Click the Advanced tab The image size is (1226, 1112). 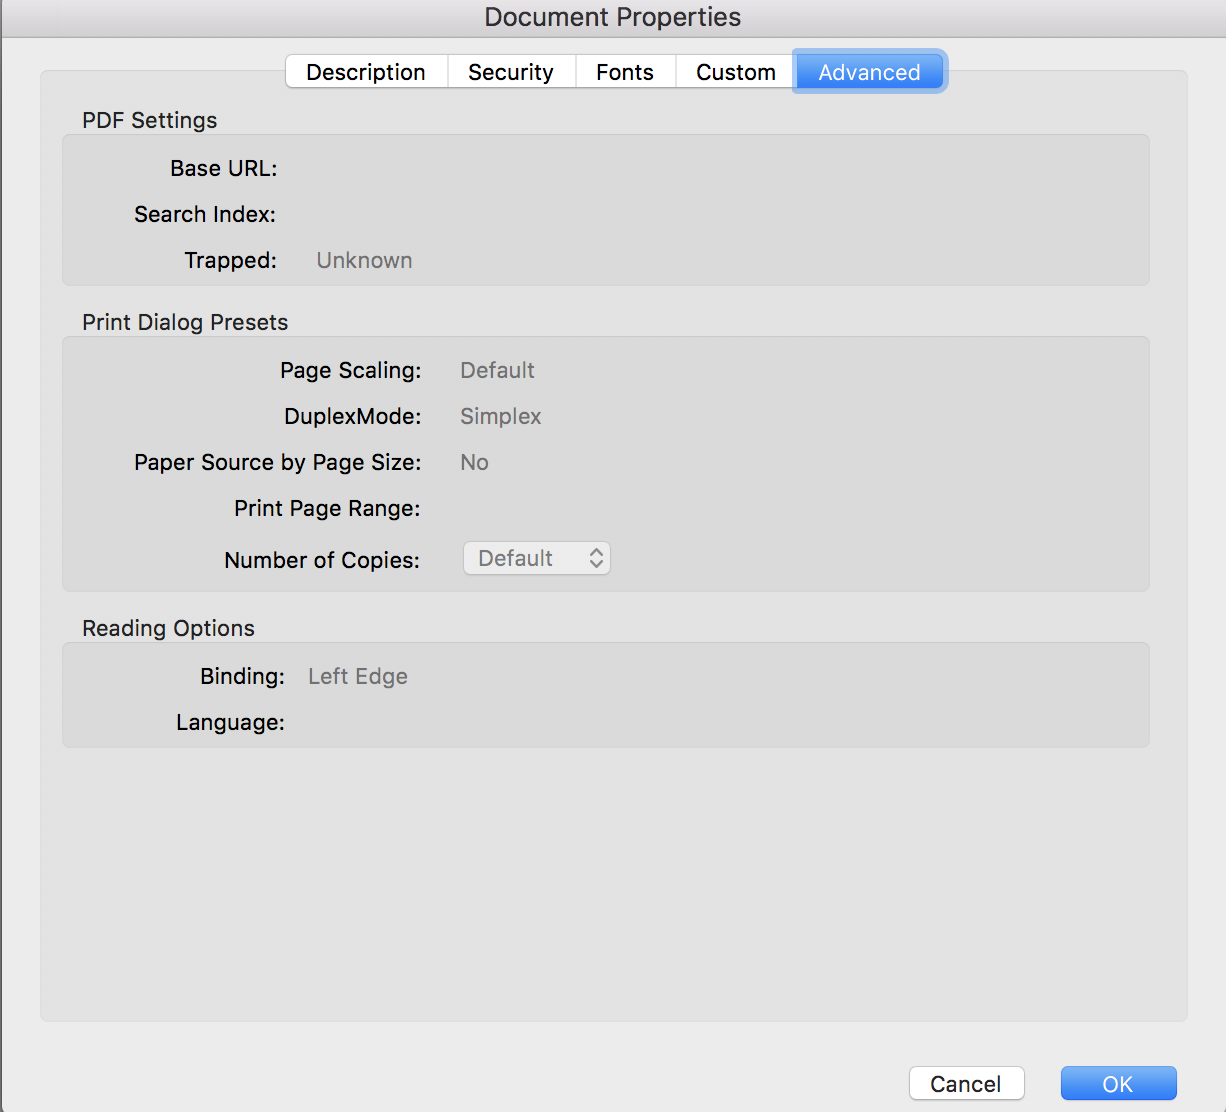click(869, 72)
